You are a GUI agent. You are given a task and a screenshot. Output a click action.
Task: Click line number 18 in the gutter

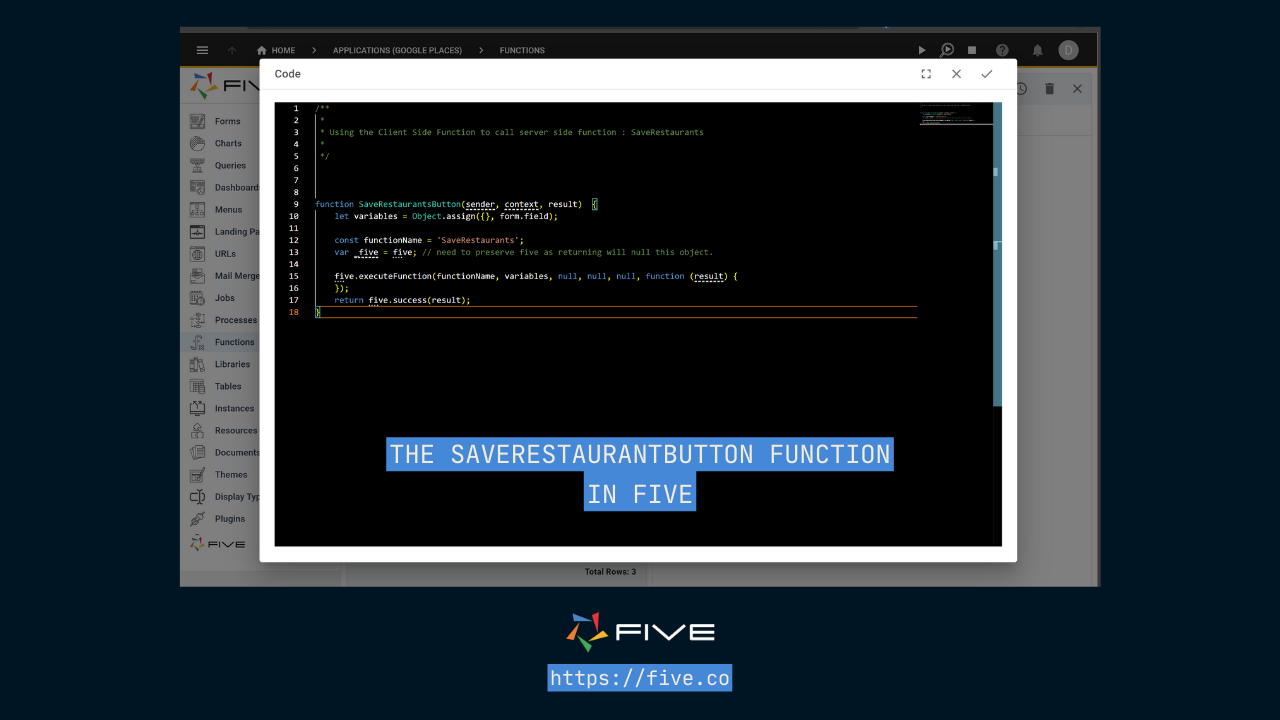(294, 312)
